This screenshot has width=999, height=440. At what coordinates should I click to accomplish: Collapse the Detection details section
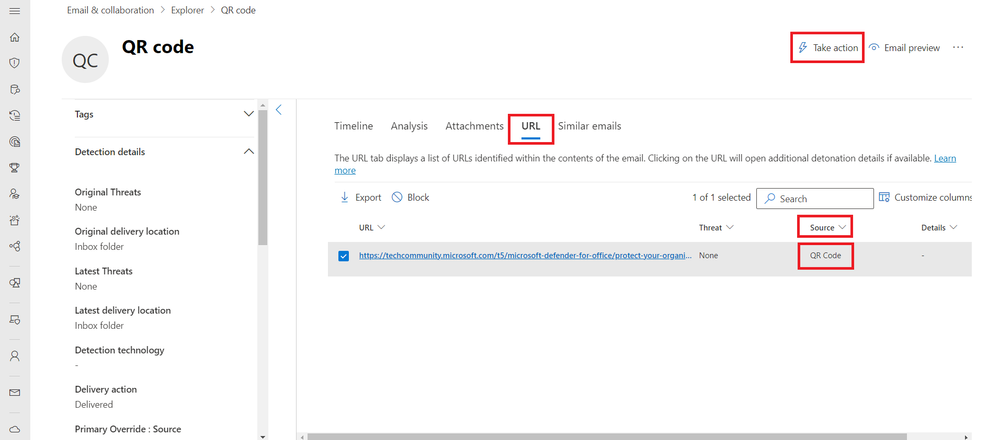coord(248,152)
